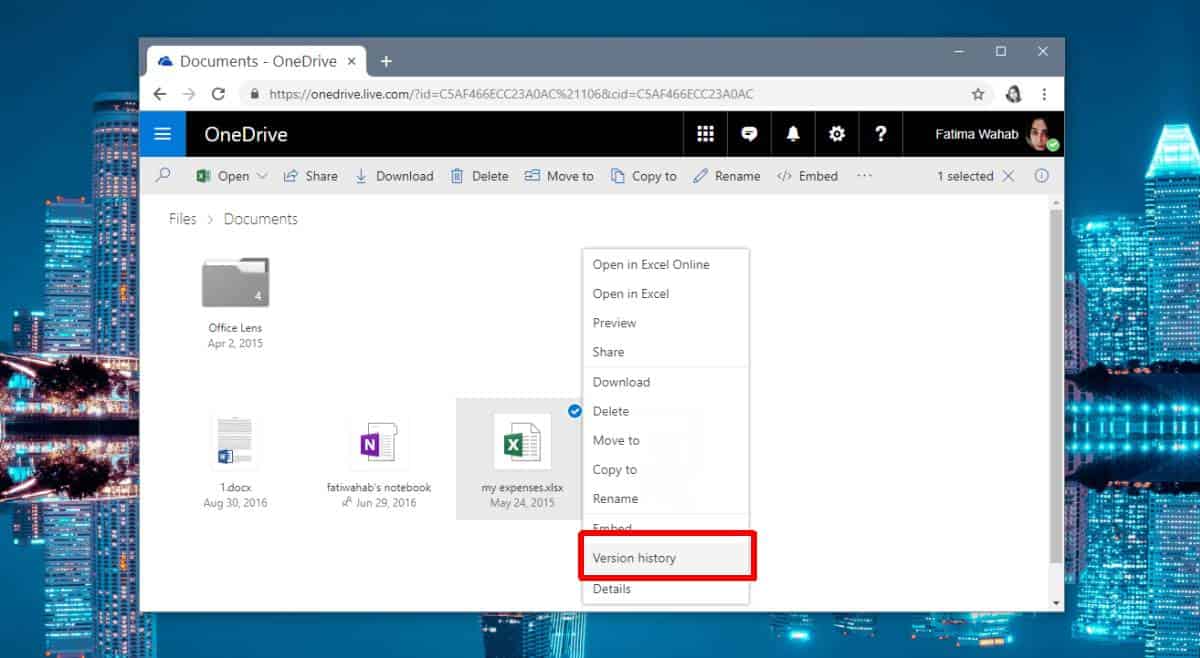Open the information details pane icon

point(1041,176)
